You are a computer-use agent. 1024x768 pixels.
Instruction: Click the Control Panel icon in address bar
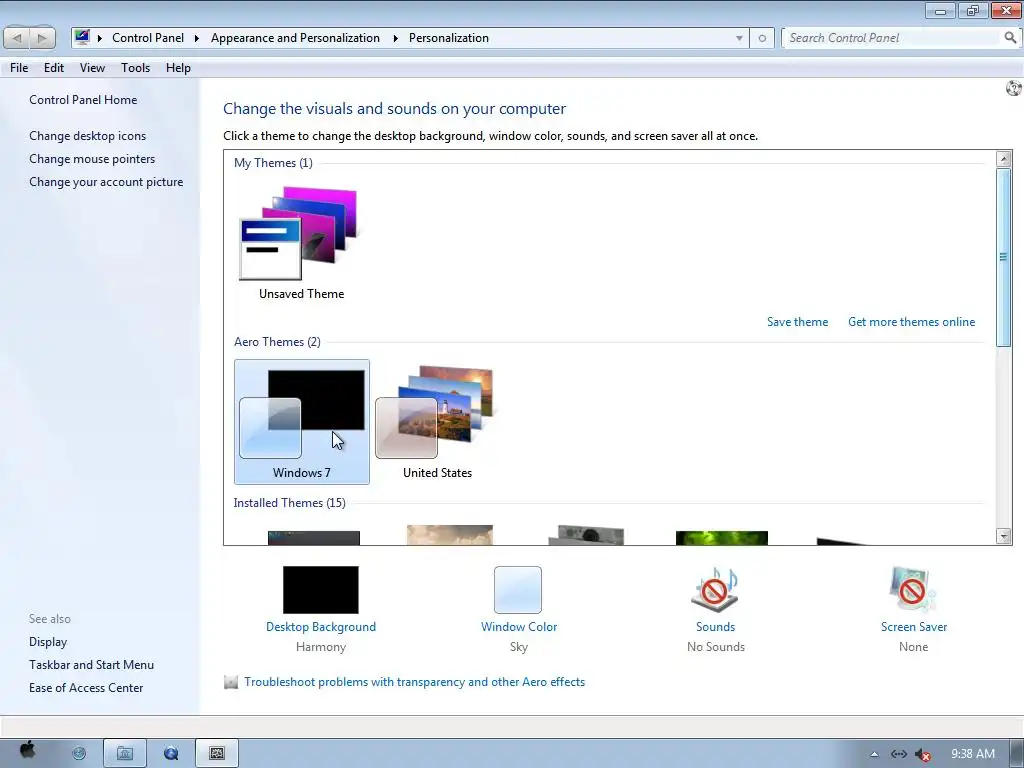point(82,38)
